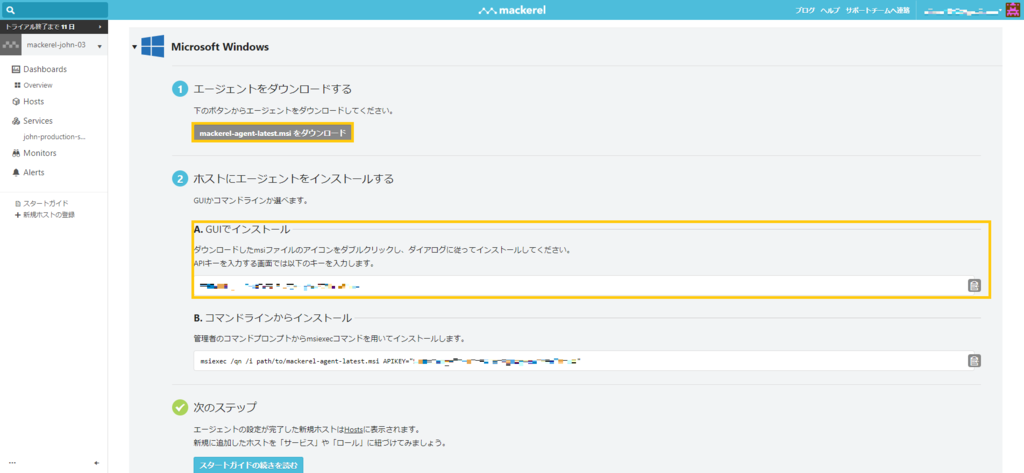The image size is (1024, 473).
Task: Open the スタートガイド link in the sidebar
Action: (x=46, y=204)
